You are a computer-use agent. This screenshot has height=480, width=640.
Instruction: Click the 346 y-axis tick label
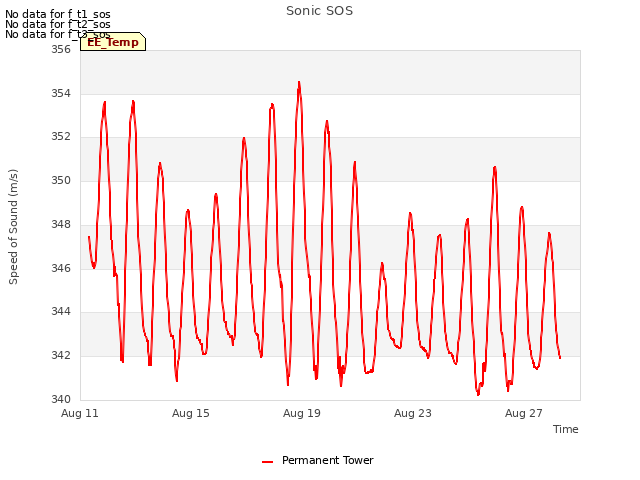pyautogui.click(x=61, y=268)
